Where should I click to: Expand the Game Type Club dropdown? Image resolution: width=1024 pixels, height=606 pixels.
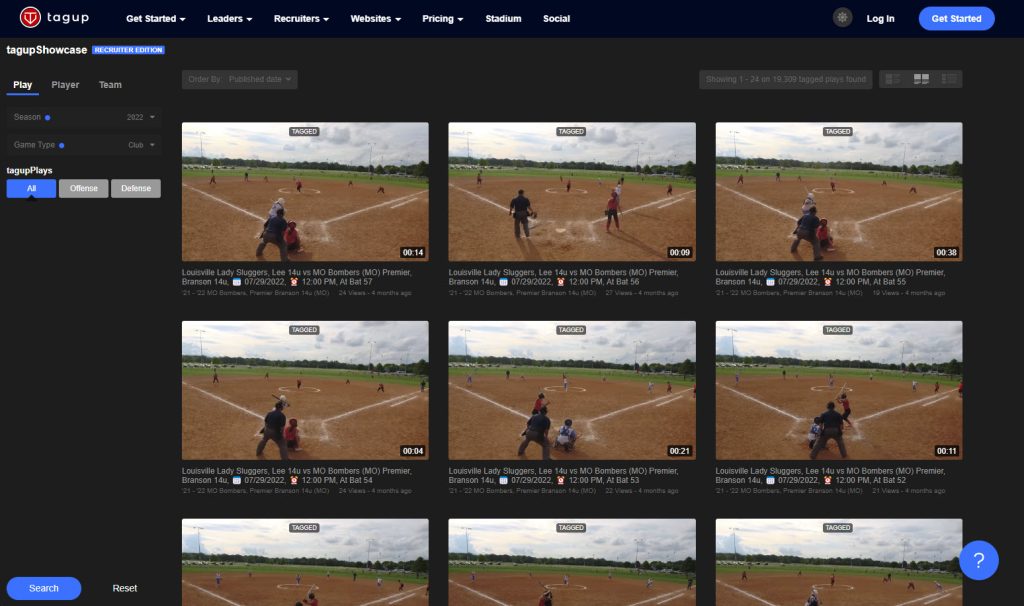(x=142, y=145)
